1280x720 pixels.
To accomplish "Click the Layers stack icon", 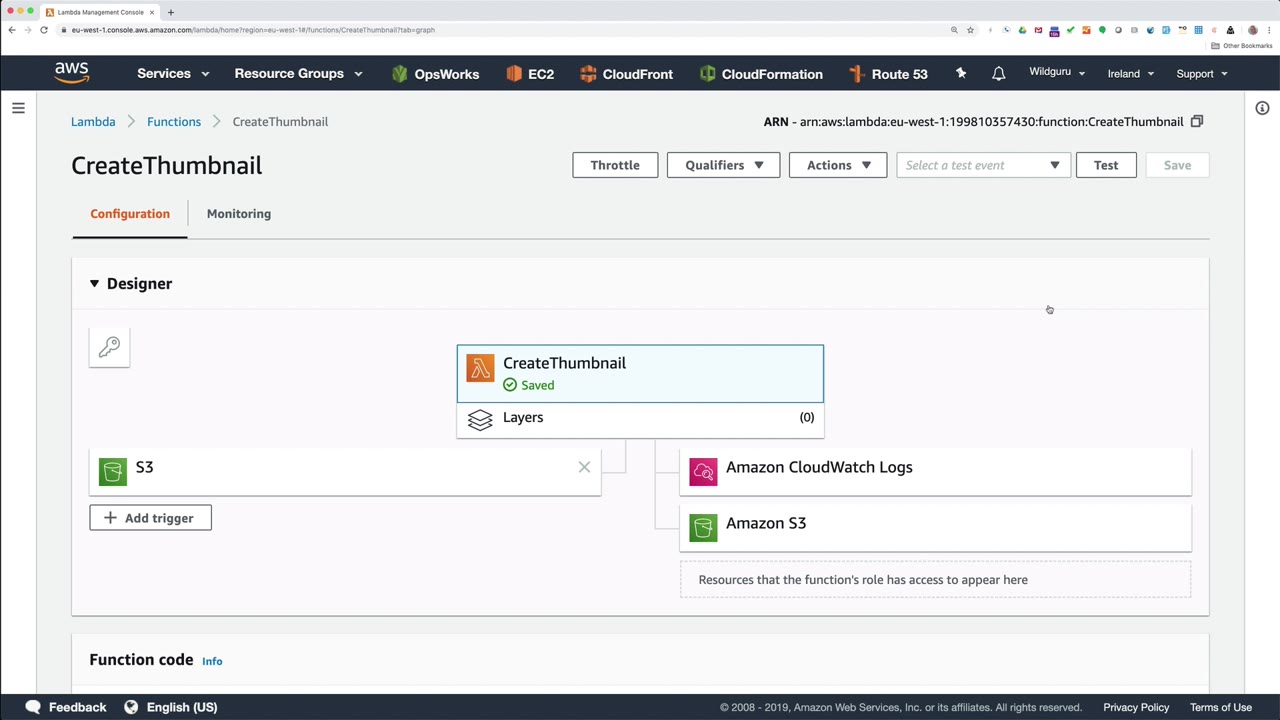I will click(480, 420).
